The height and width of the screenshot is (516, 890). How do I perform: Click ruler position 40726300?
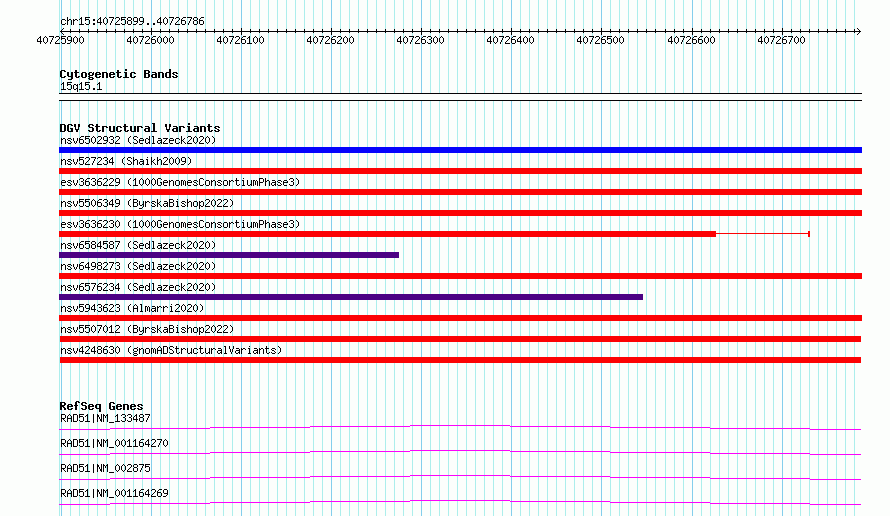point(421,40)
